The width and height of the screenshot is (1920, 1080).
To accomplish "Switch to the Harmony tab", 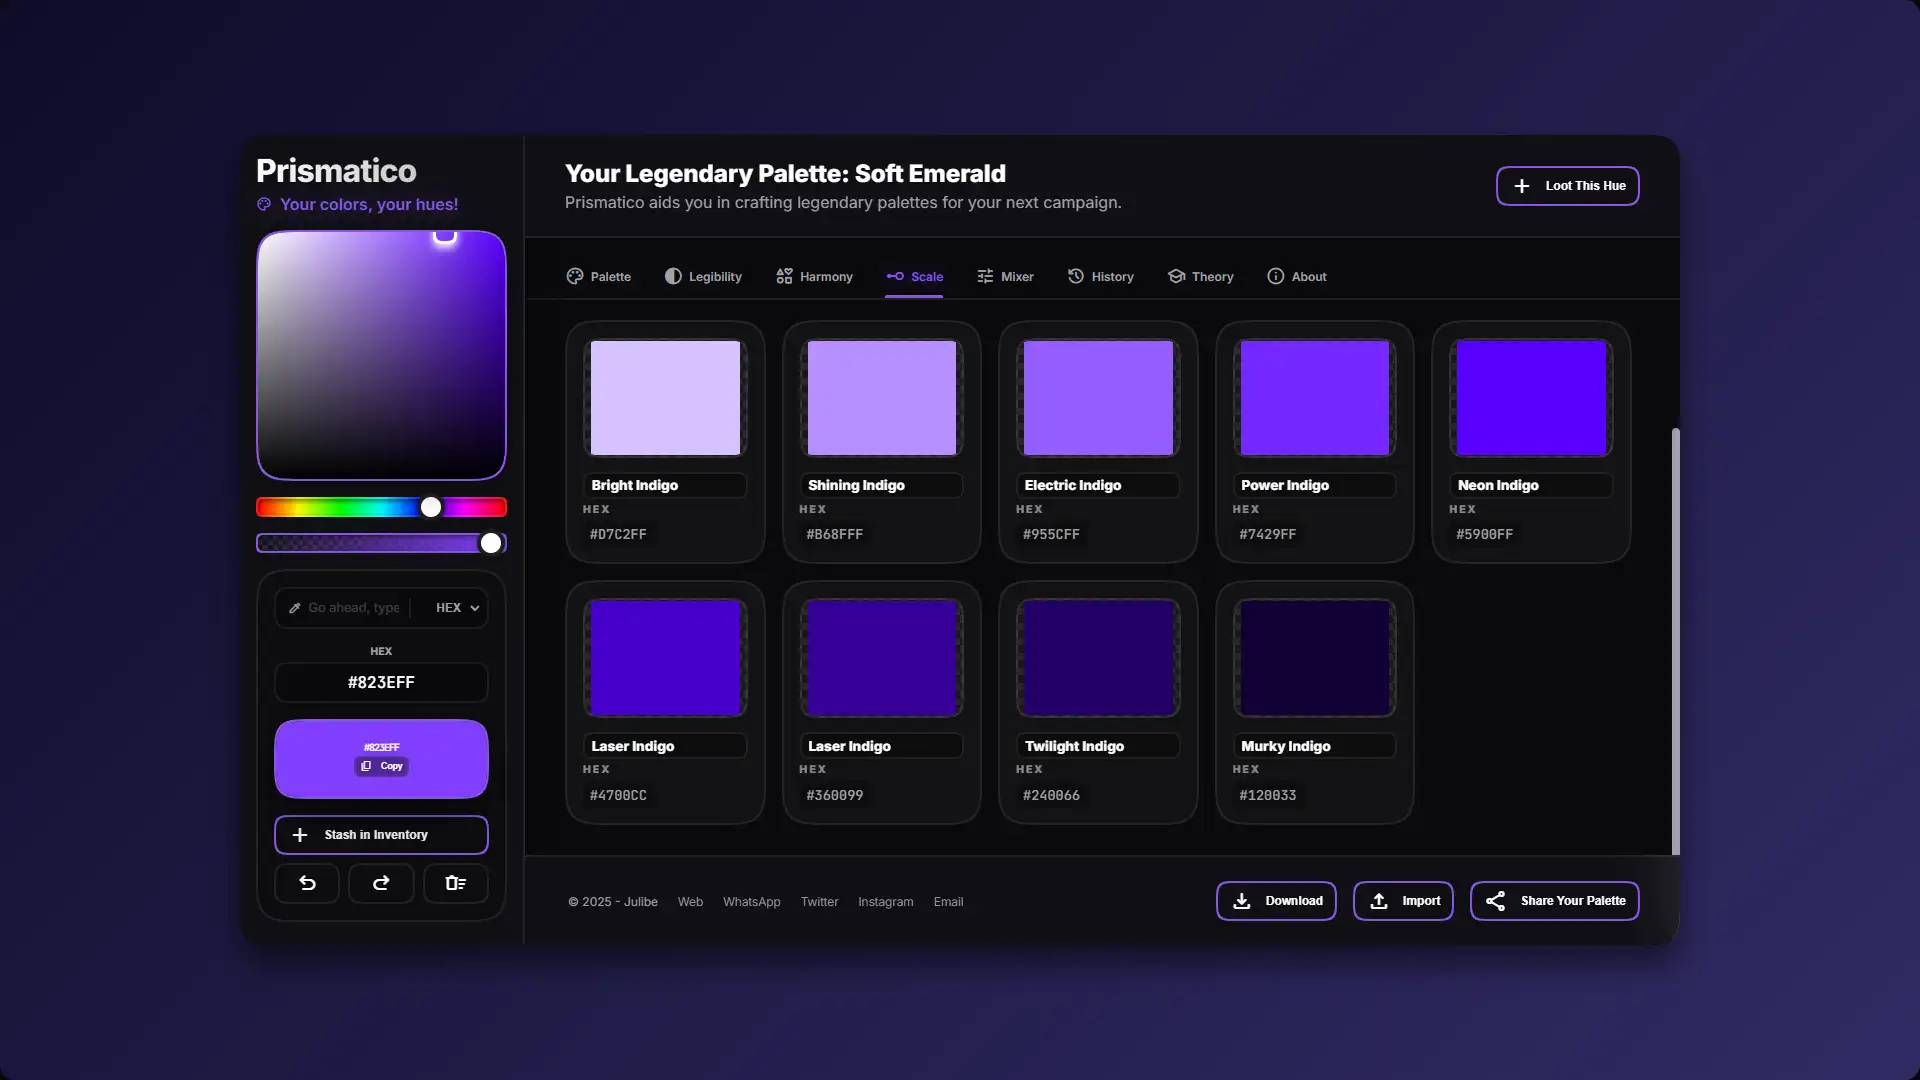I will coord(814,276).
